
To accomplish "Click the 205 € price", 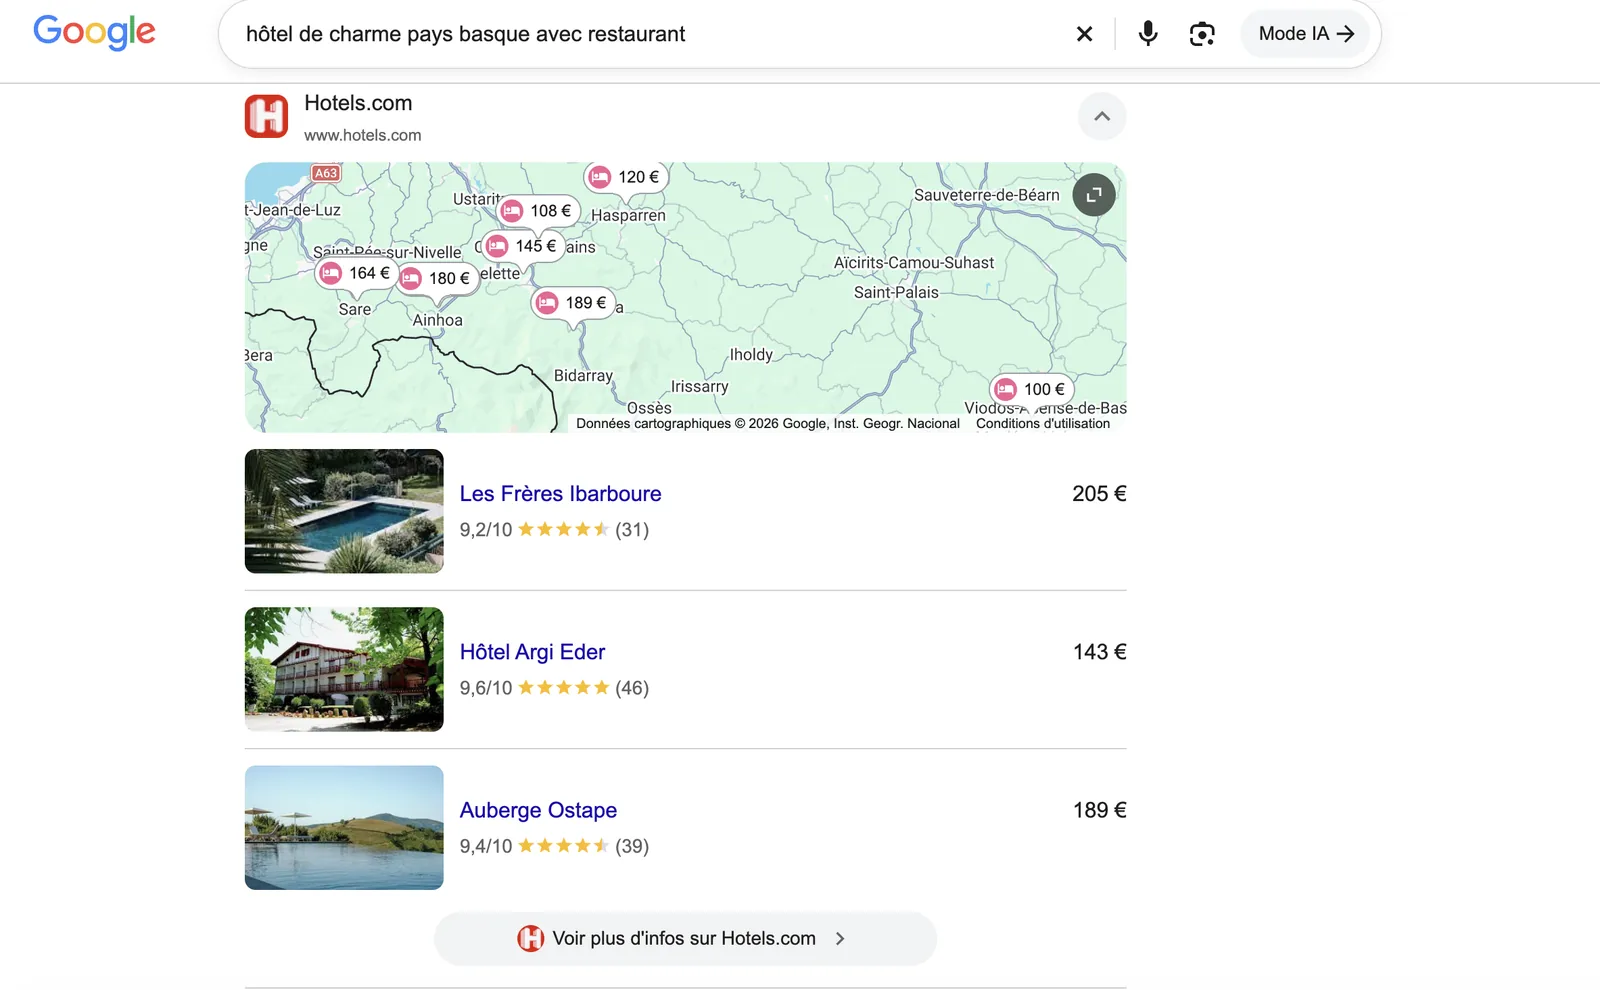I will 1099,494.
